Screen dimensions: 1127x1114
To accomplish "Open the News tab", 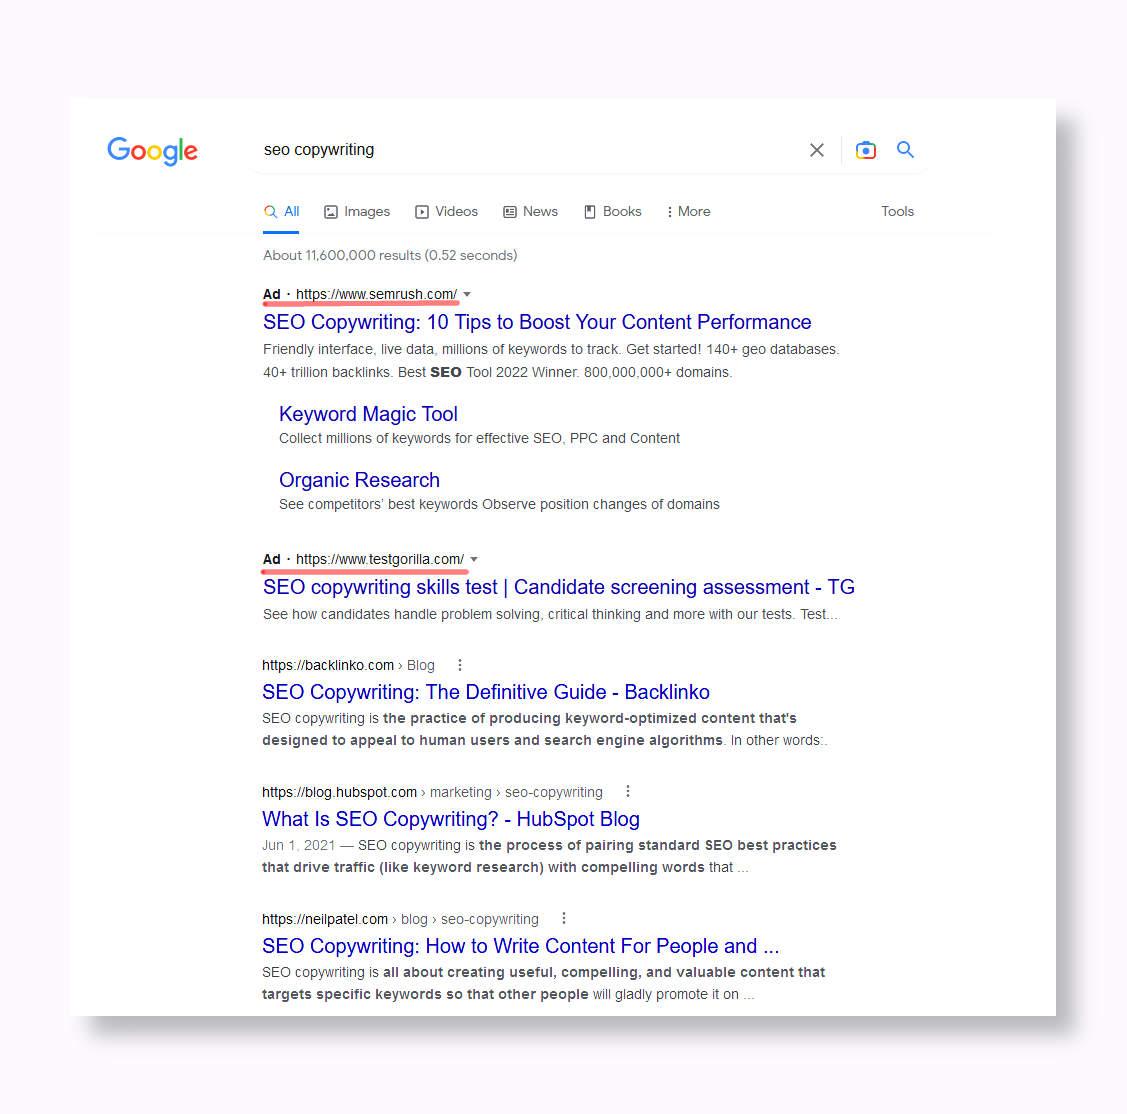I will [530, 212].
